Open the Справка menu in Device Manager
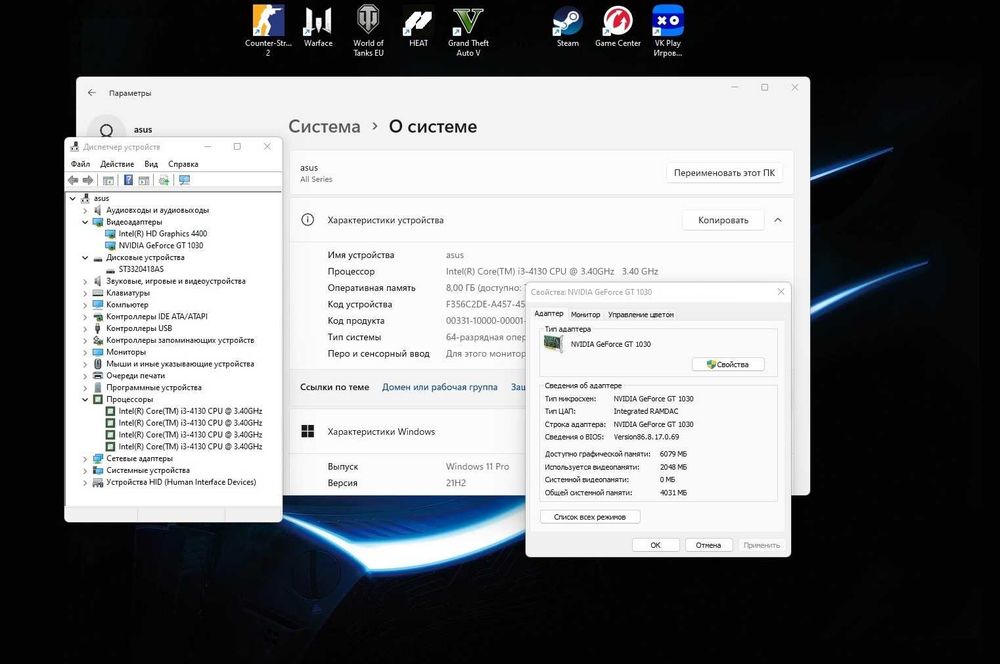This screenshot has width=1000, height=664. click(x=183, y=164)
